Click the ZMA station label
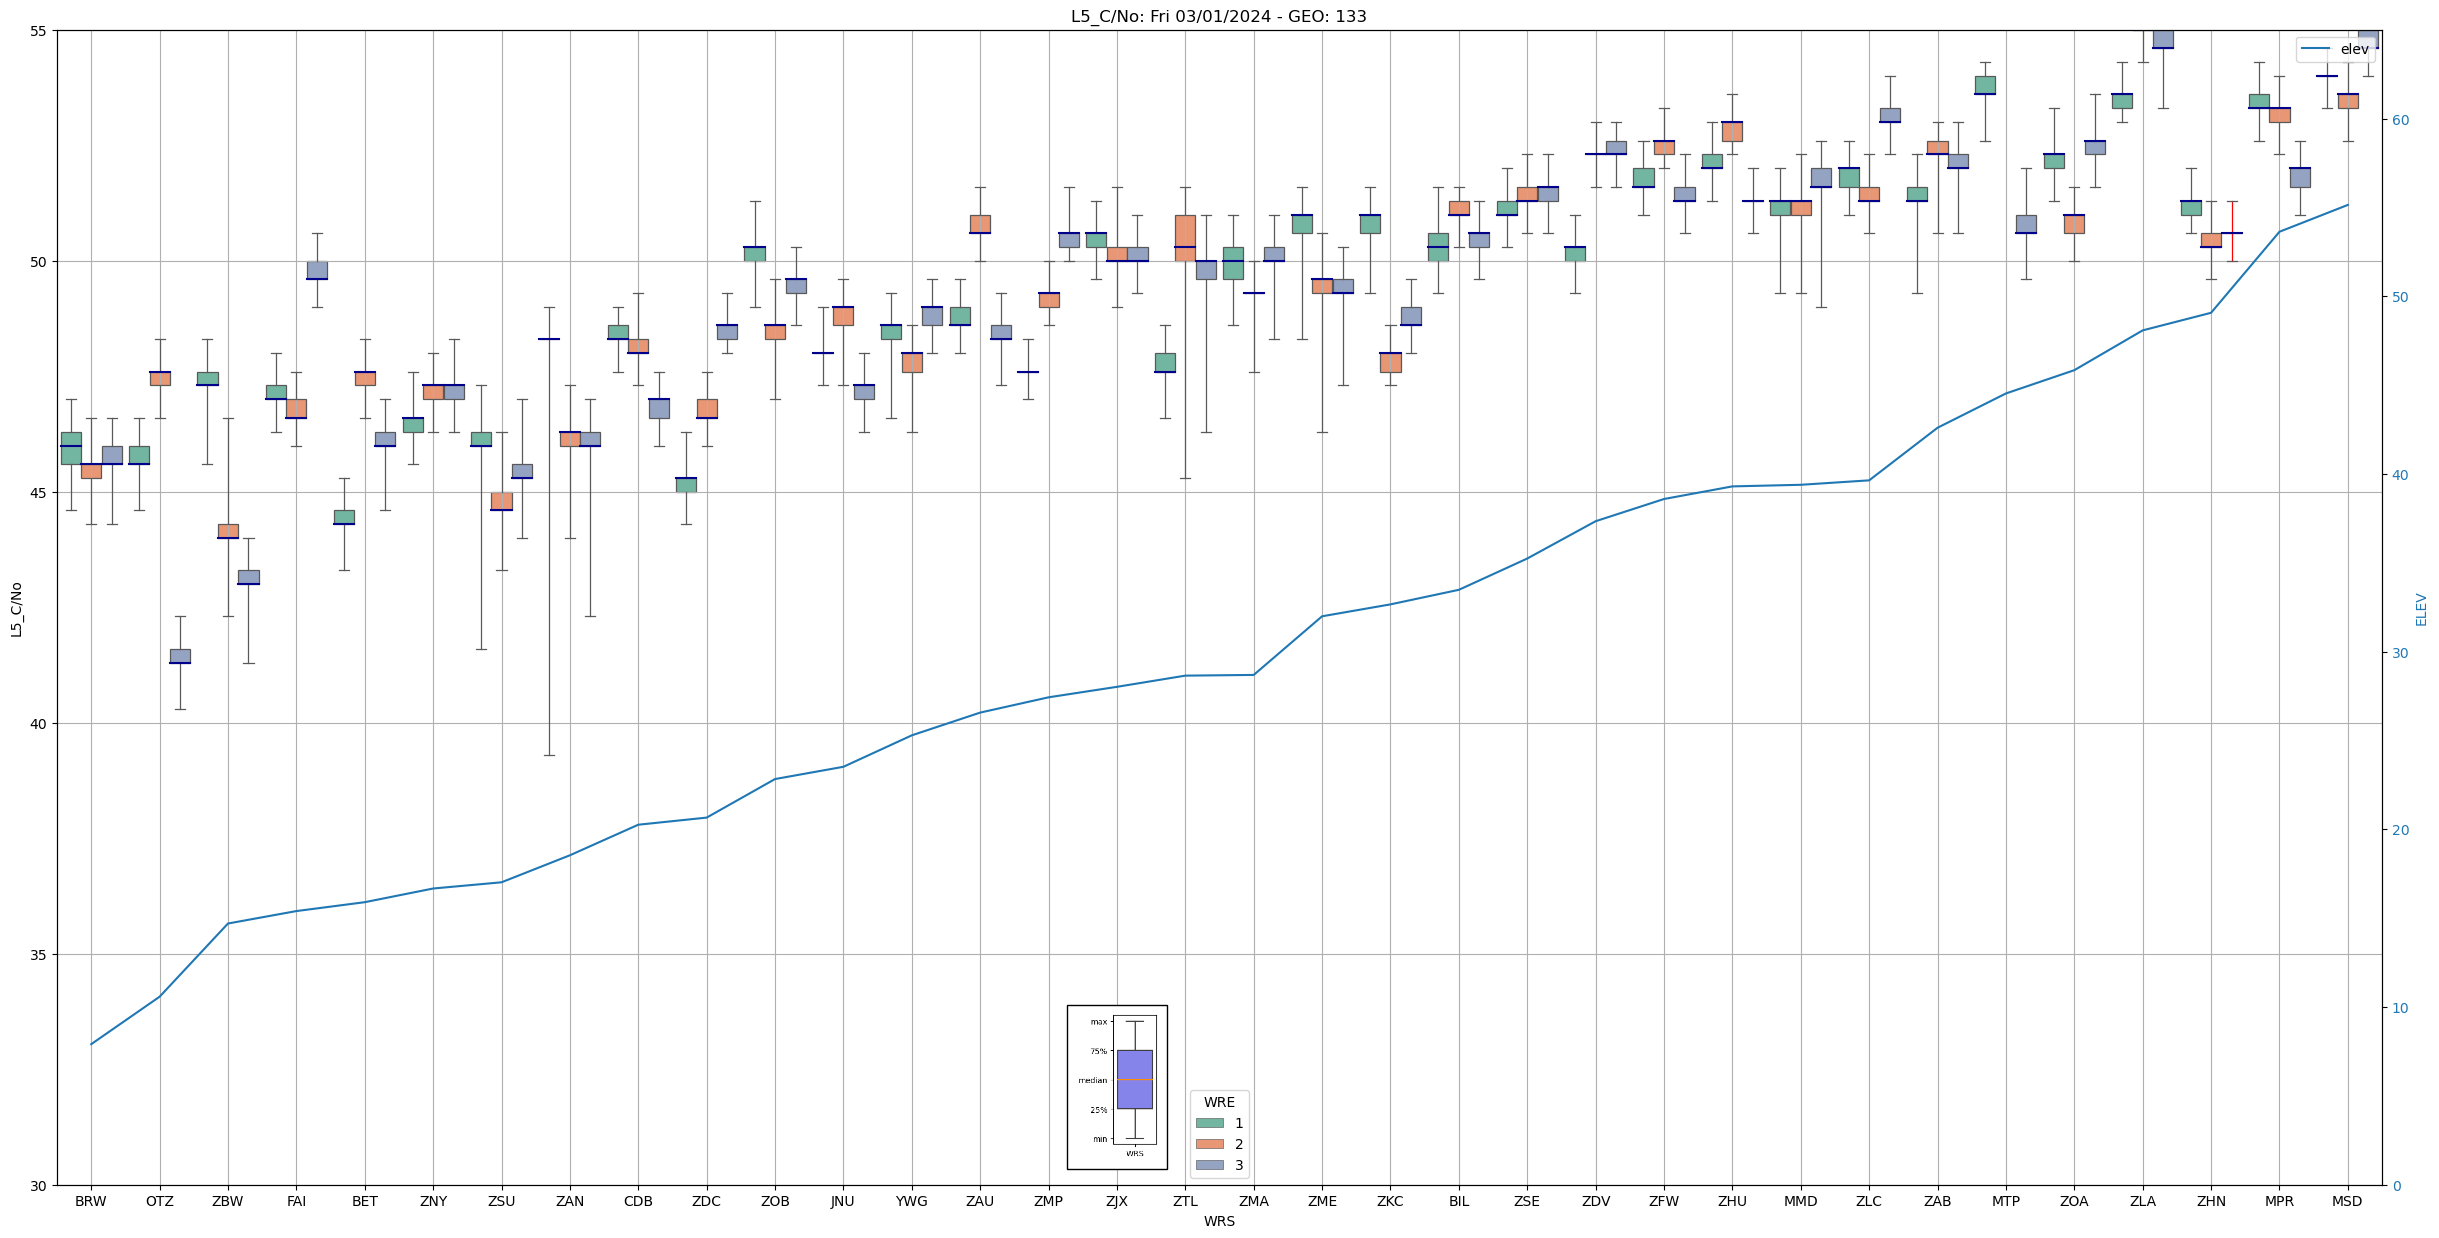2439x1238 pixels. (1254, 1201)
